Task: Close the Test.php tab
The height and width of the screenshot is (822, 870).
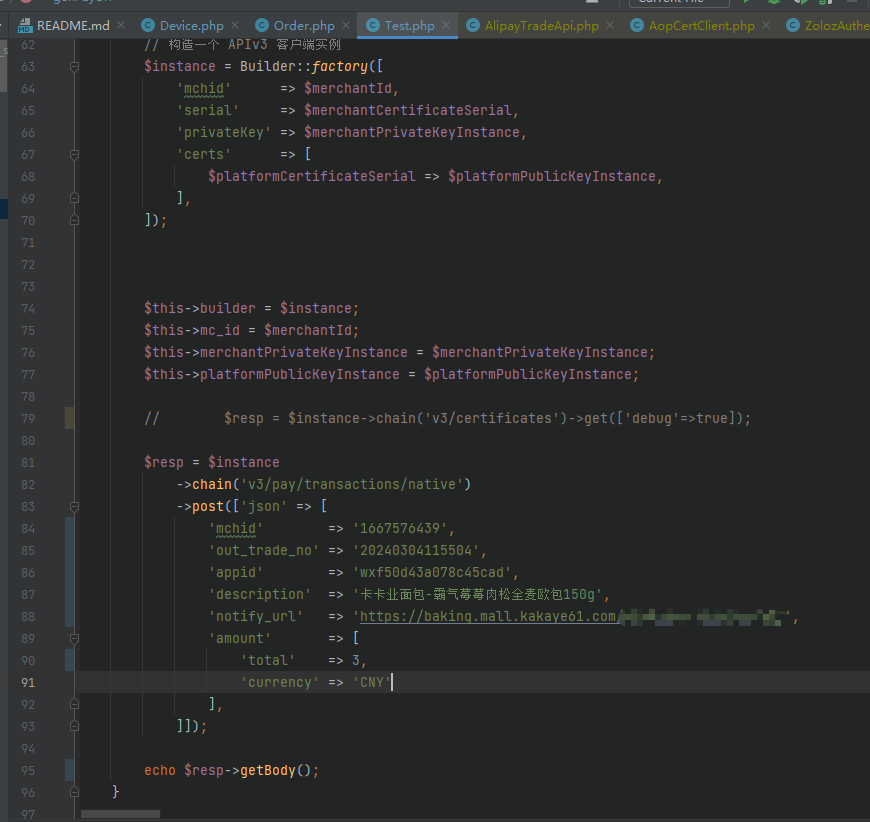Action: tap(446, 26)
